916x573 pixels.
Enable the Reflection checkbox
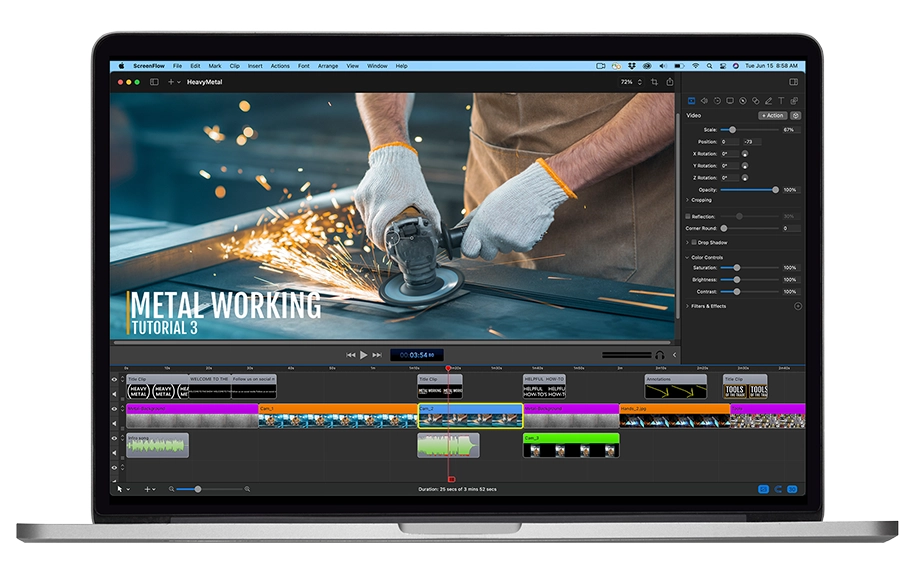(x=688, y=216)
